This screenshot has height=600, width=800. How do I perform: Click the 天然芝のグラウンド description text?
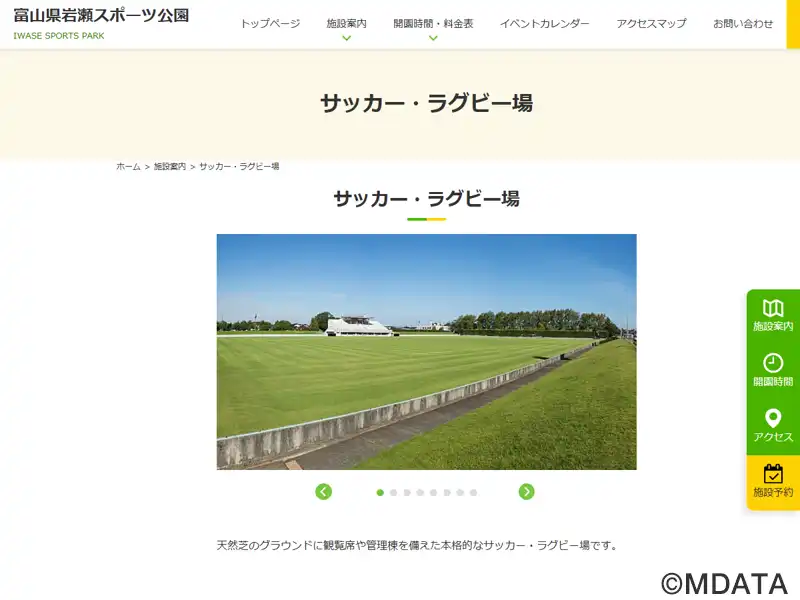(417, 545)
